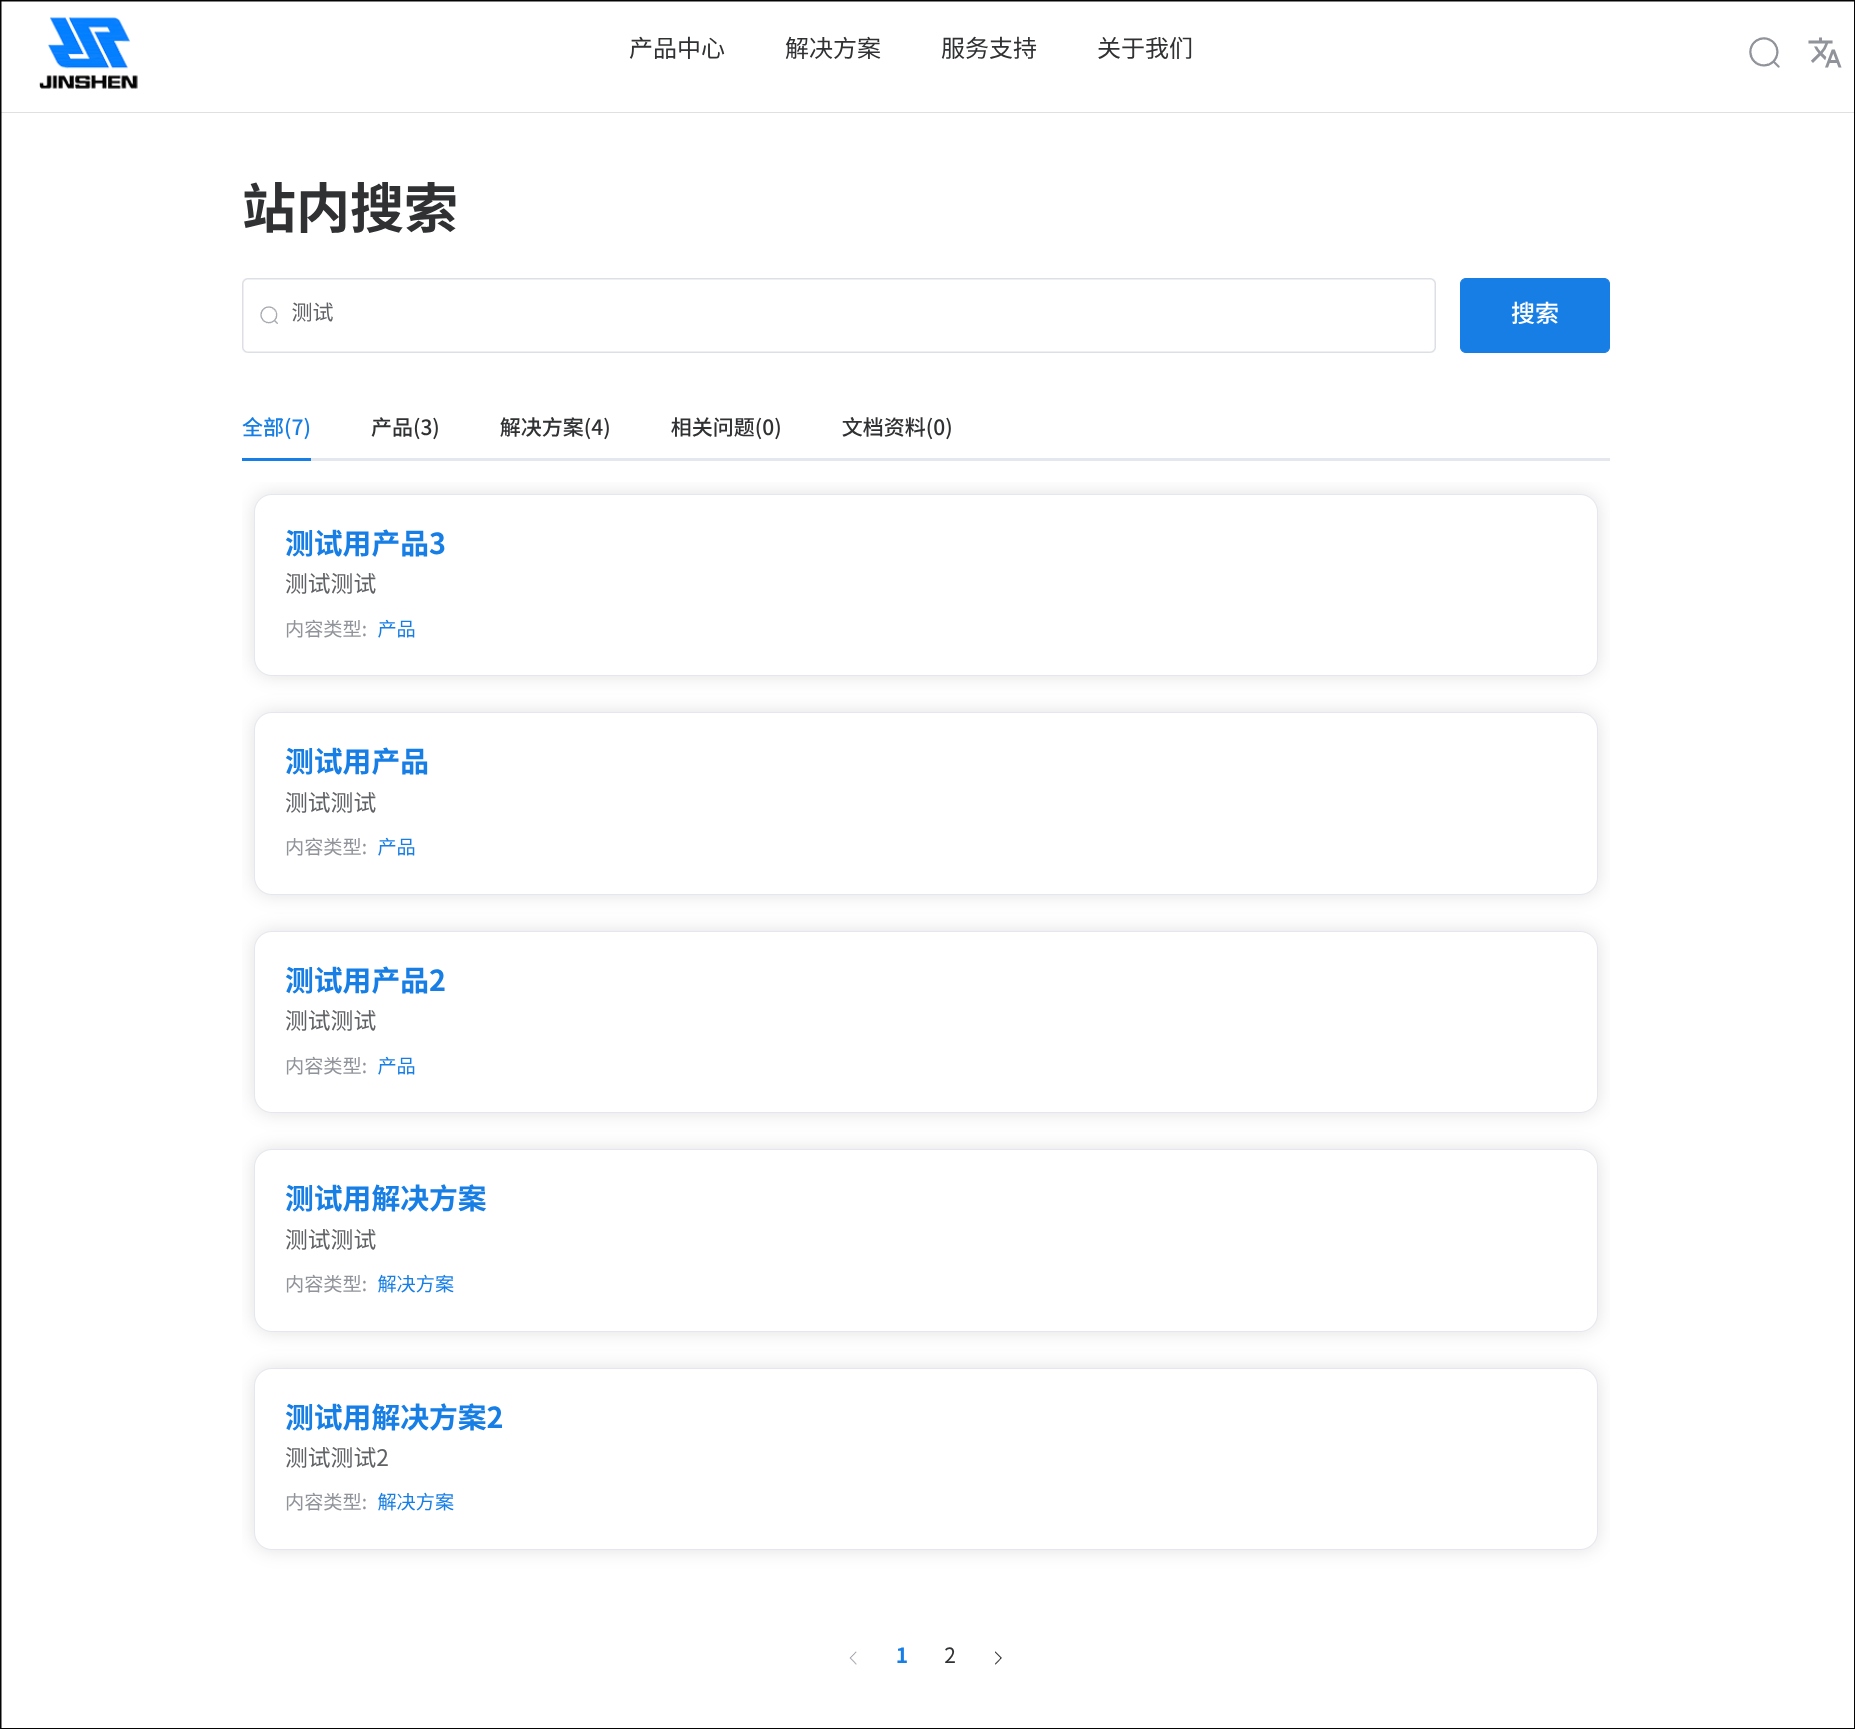Viewport: 1855px width, 1729px height.
Task: Open the 测试用产品3 result title
Action: click(x=365, y=544)
